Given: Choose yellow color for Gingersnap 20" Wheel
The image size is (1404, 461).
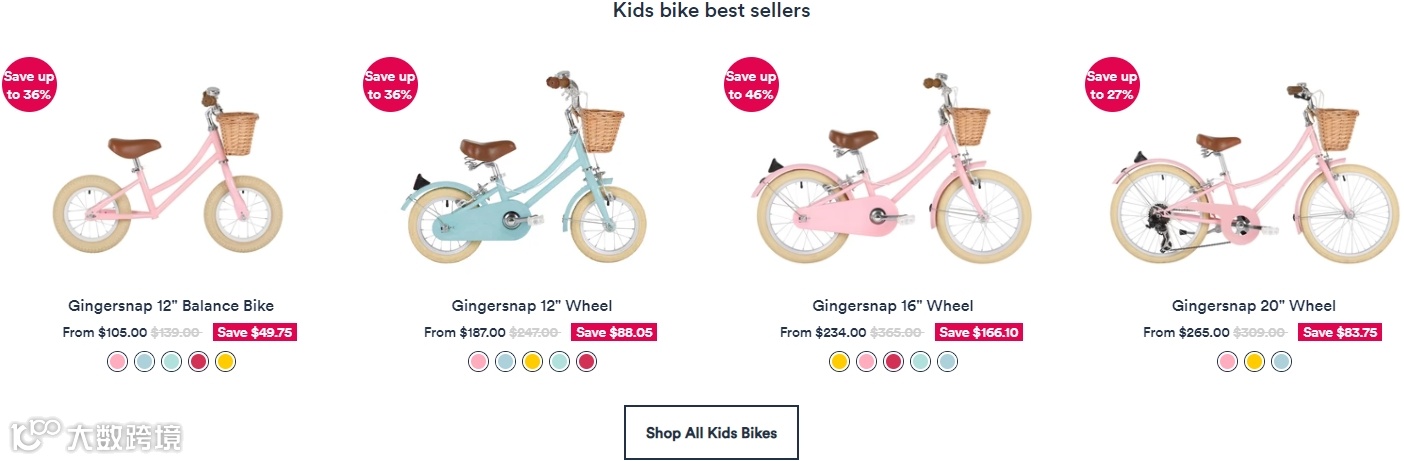Looking at the screenshot, I should (x=1254, y=361).
